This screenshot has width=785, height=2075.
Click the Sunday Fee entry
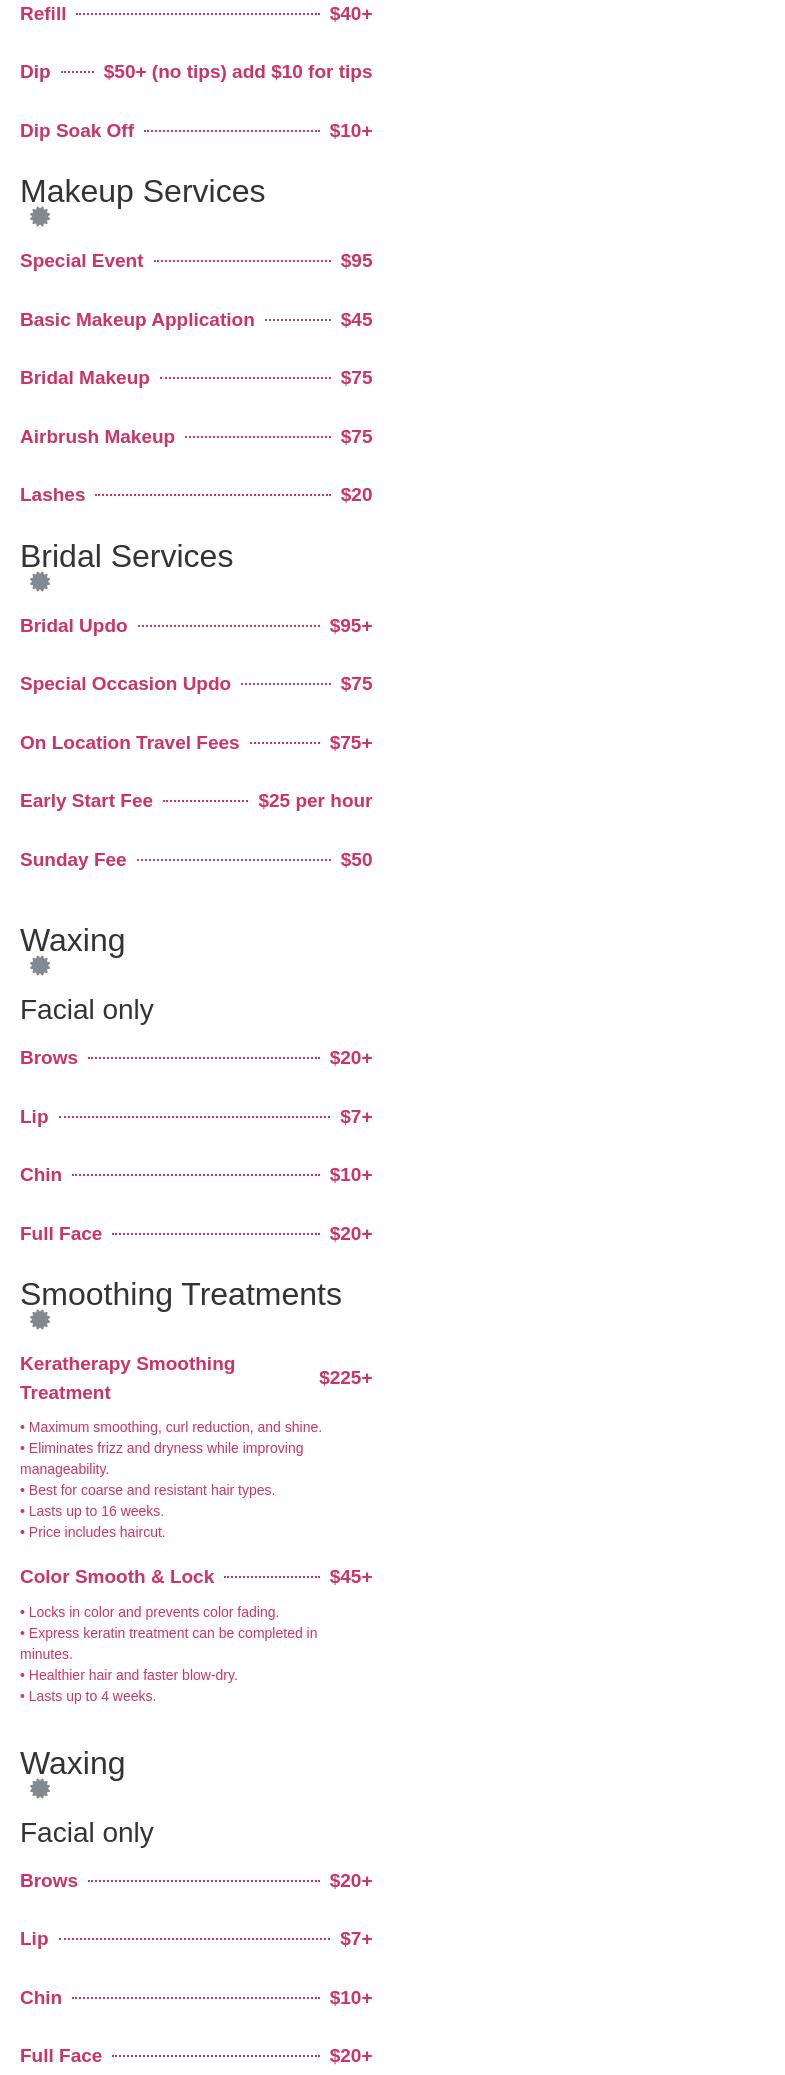pyautogui.click(x=73, y=860)
